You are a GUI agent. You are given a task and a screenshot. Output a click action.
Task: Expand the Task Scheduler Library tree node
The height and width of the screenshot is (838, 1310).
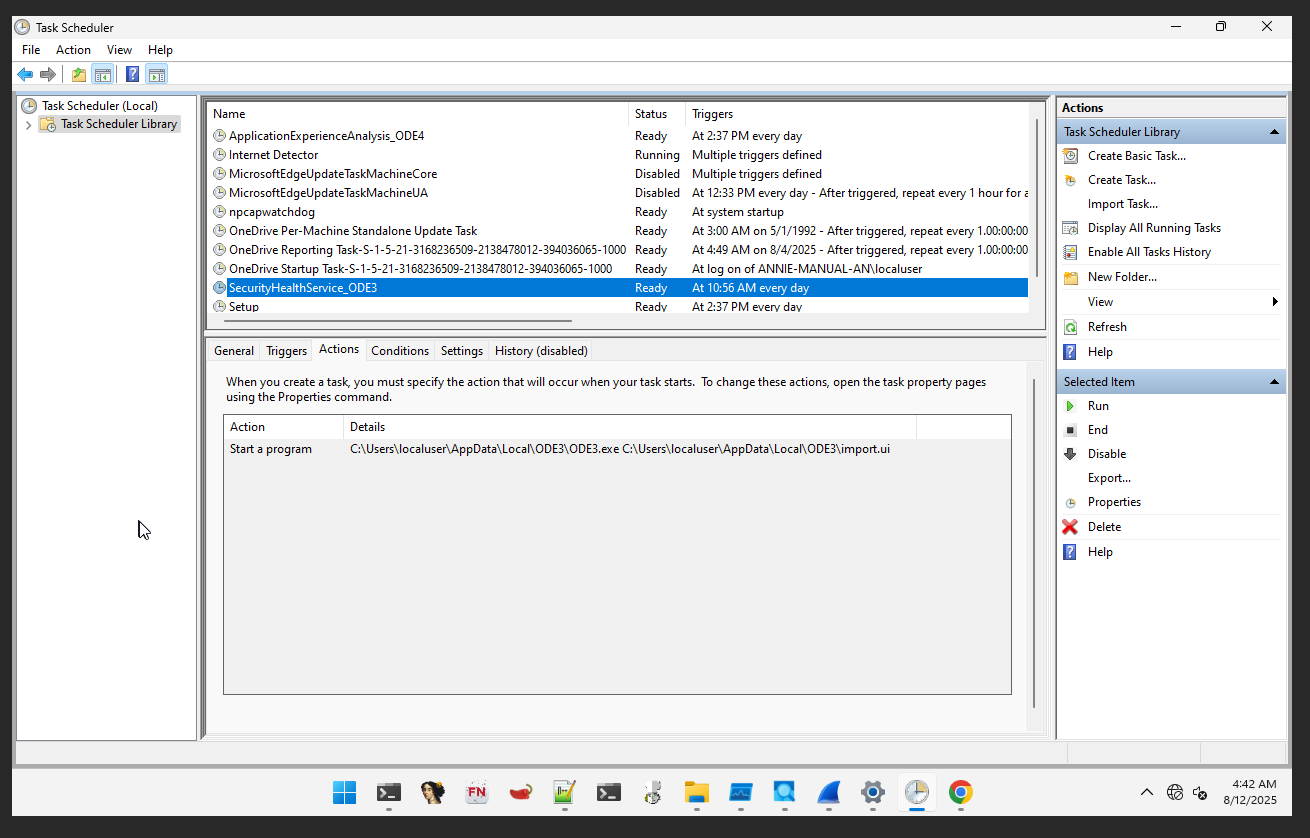[28, 125]
